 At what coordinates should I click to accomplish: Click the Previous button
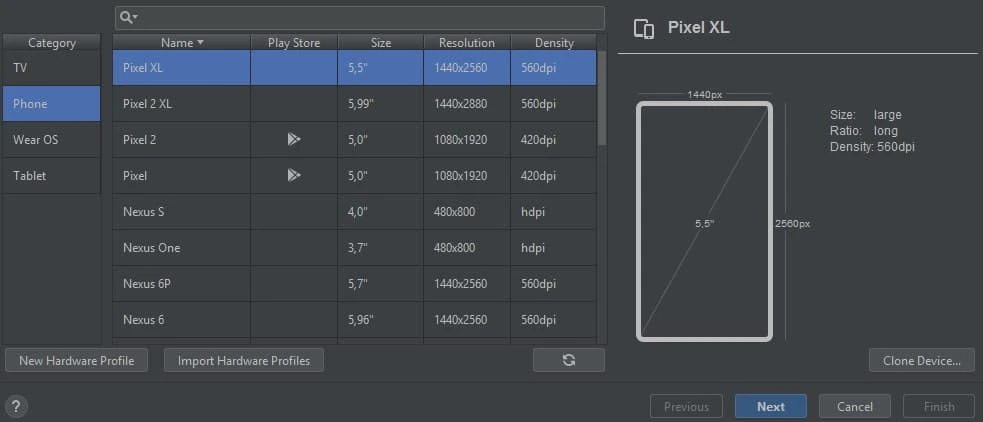(x=686, y=406)
